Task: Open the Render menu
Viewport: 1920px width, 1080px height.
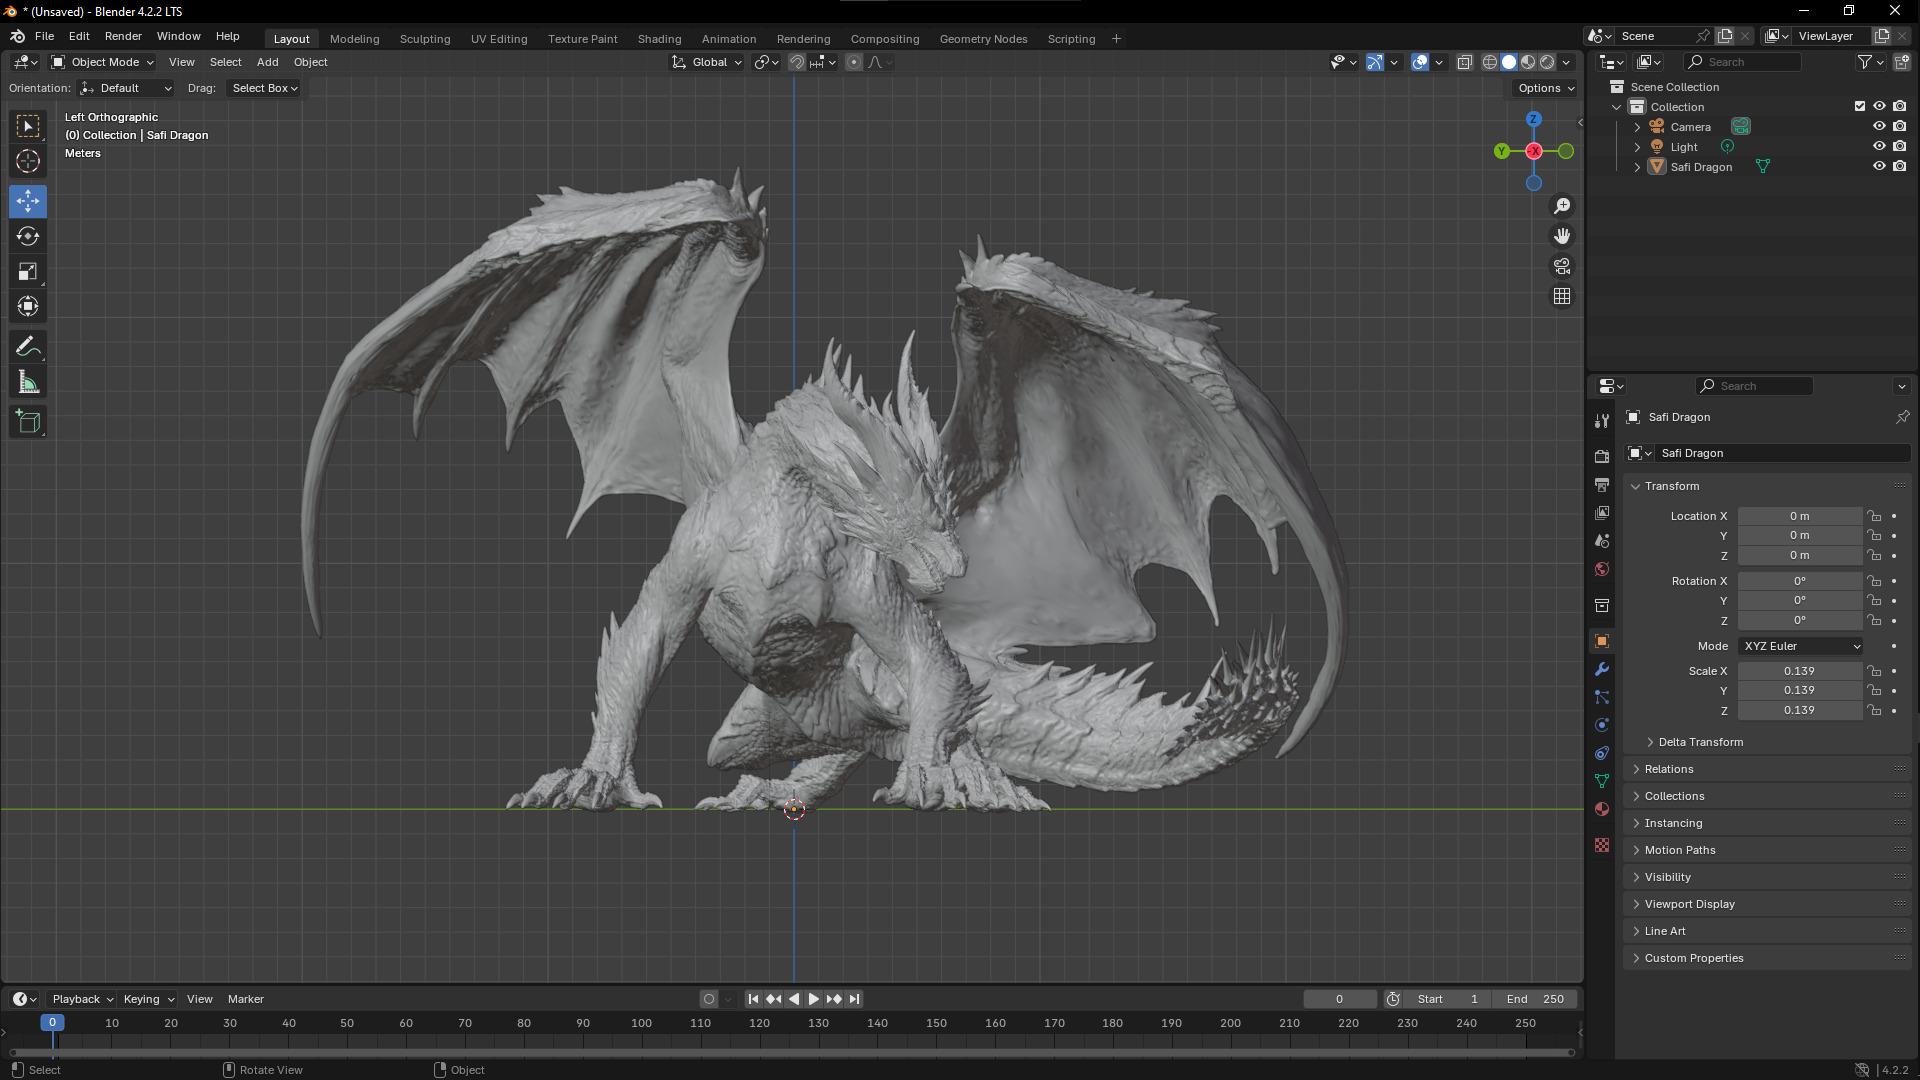Action: pyautogui.click(x=123, y=36)
